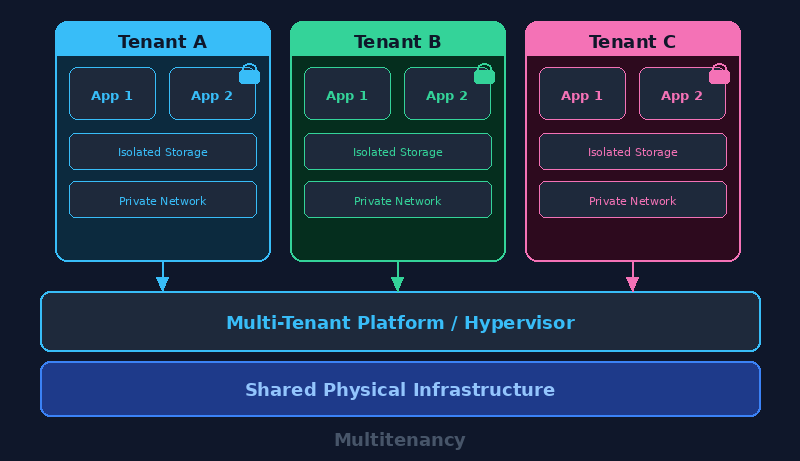Select Isolated Storage in Tenant A
Image resolution: width=800 pixels, height=461 pixels.
point(163,152)
